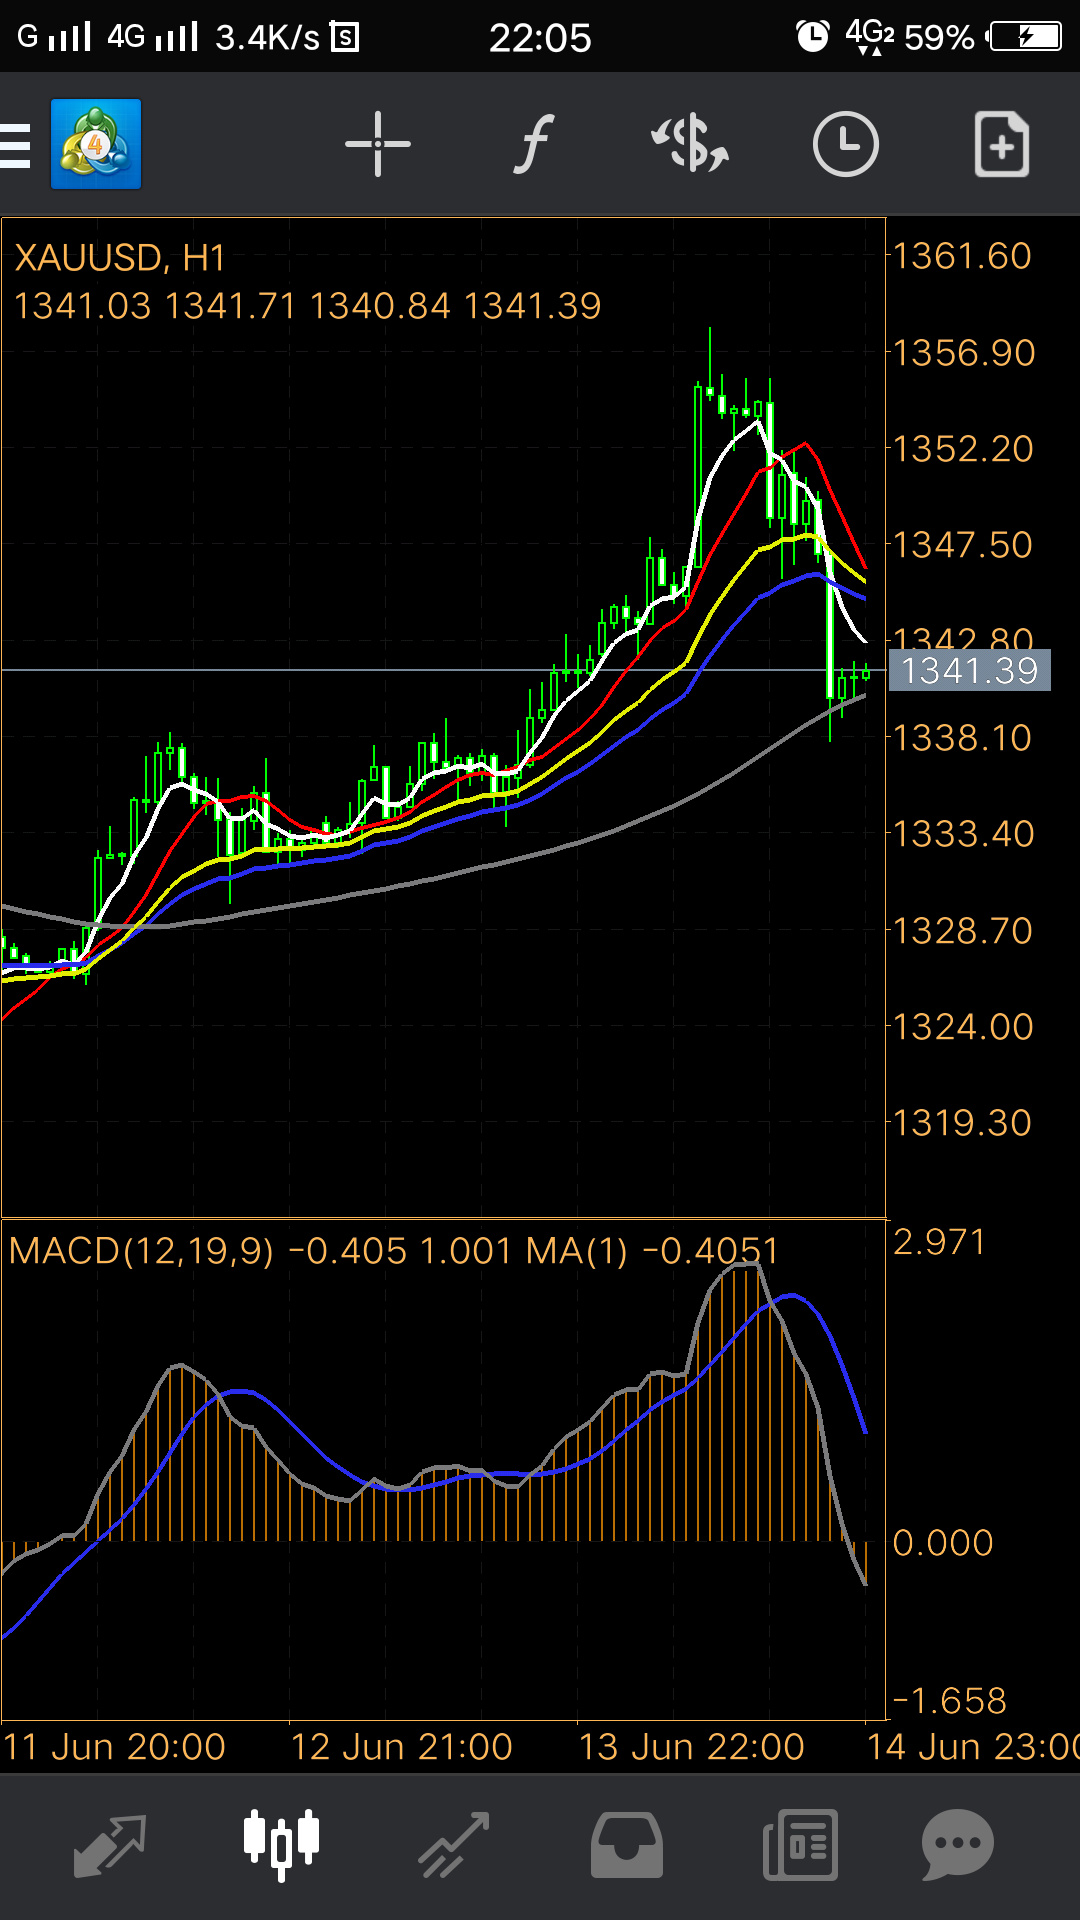Image resolution: width=1080 pixels, height=1920 pixels.
Task: Open the timeframe clock selector
Action: click(x=845, y=145)
